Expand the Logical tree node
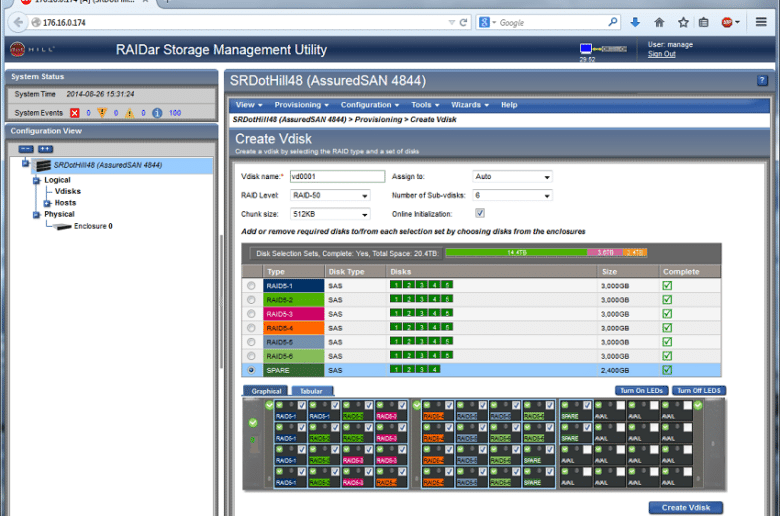The image size is (780, 516). (36, 181)
